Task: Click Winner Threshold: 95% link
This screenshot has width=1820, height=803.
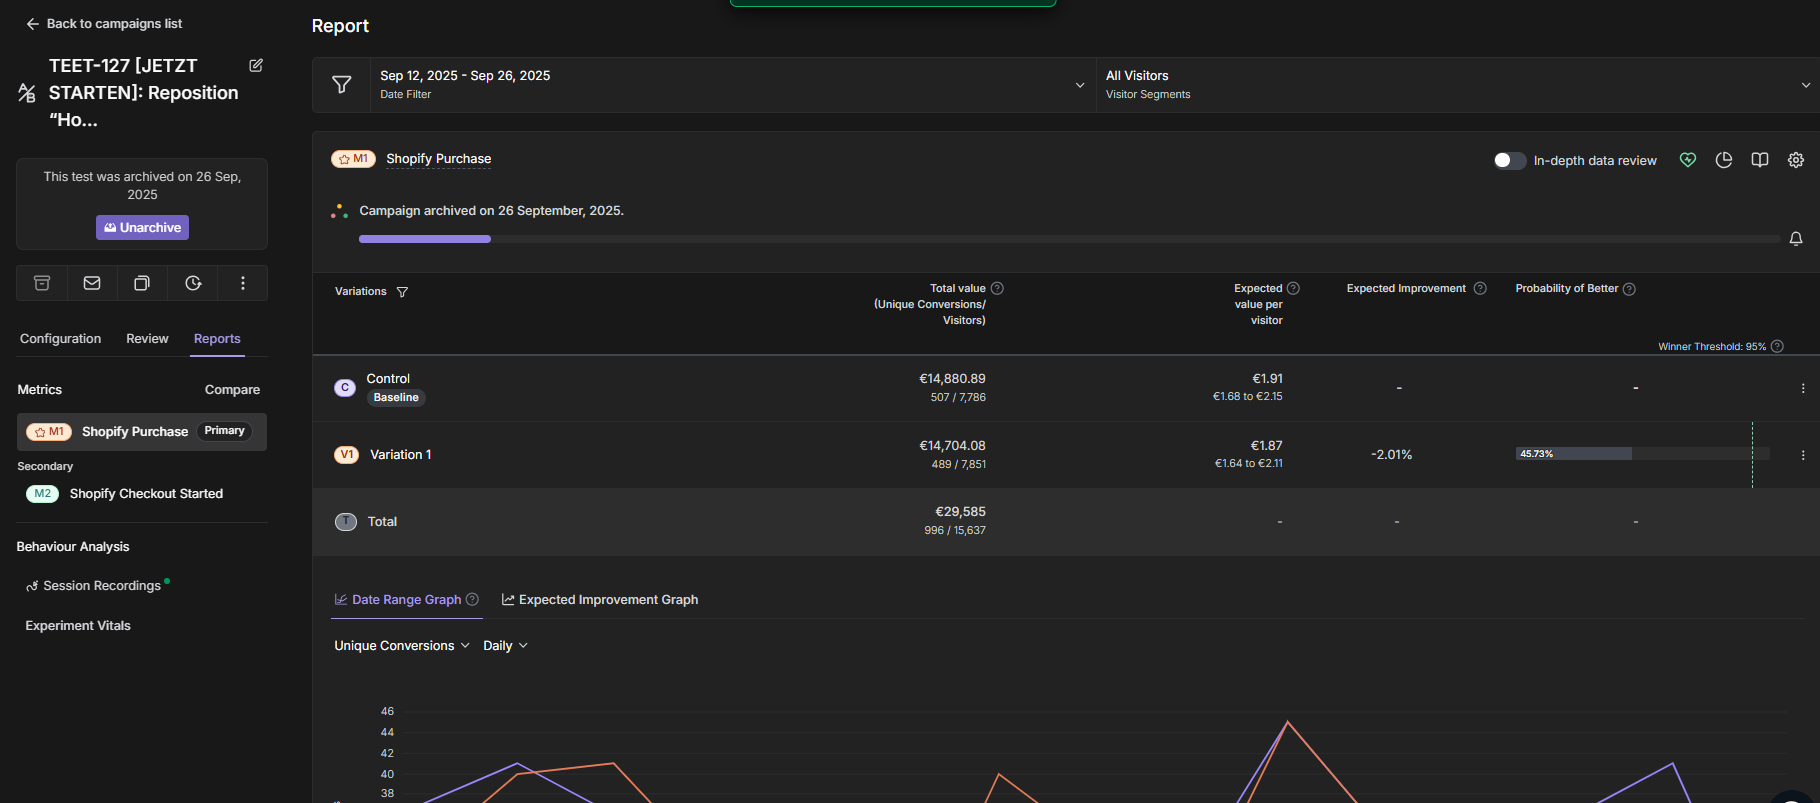Action: [x=1712, y=347]
